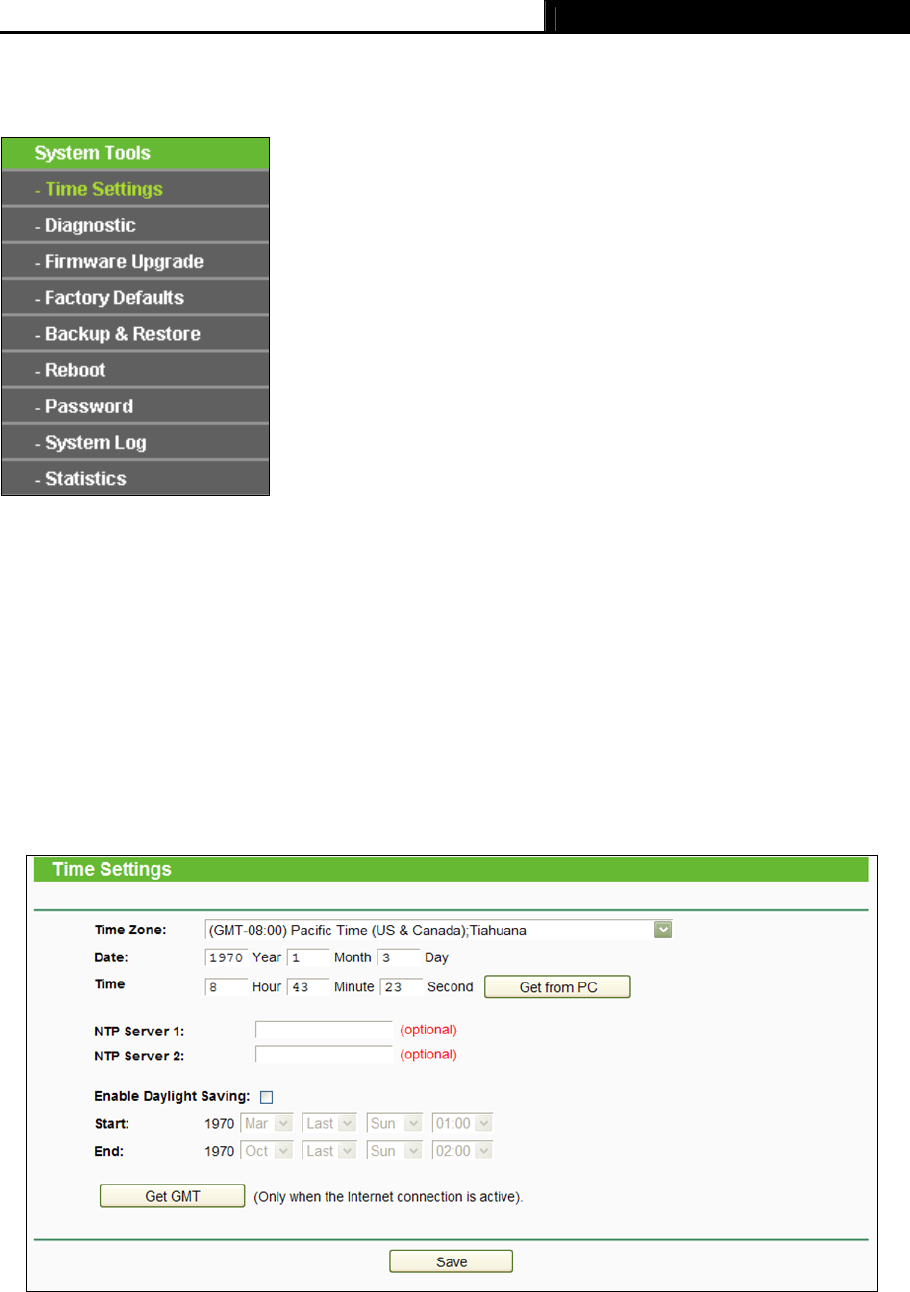
Task: Click the Day input field
Action: point(399,957)
